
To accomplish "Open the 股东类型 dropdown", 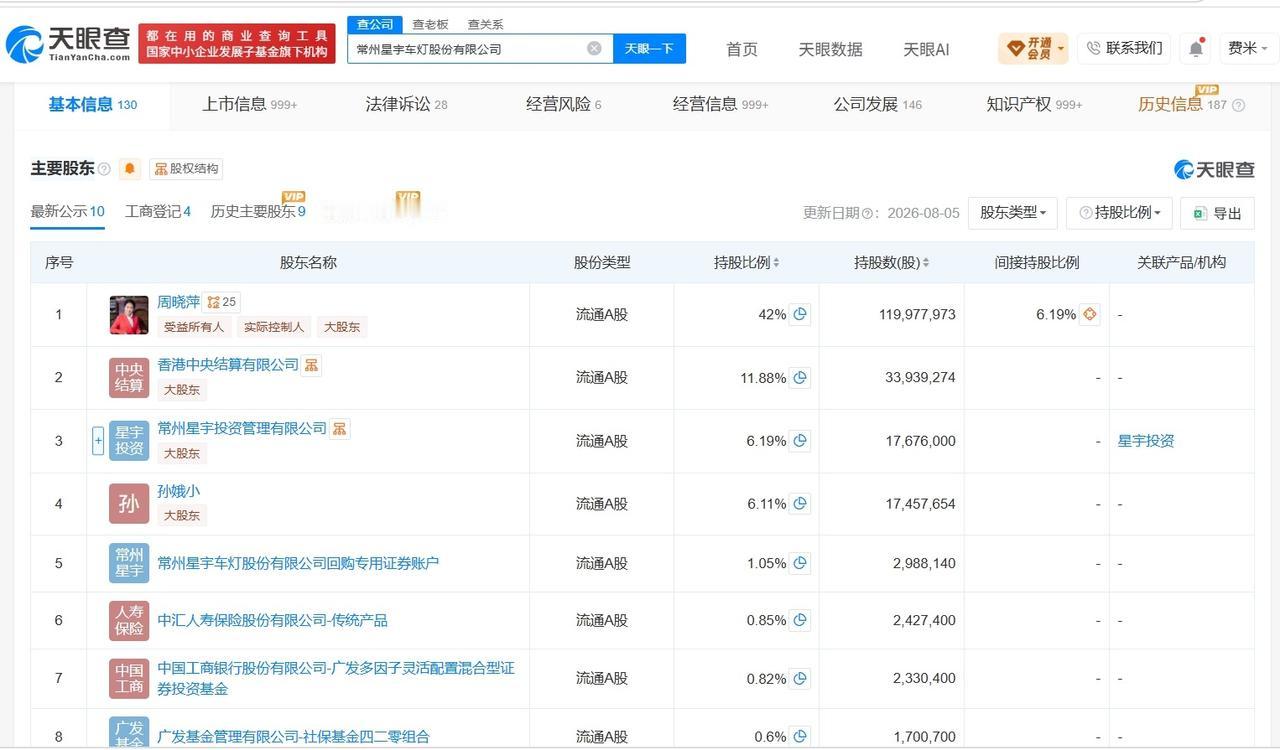I will coord(1012,213).
